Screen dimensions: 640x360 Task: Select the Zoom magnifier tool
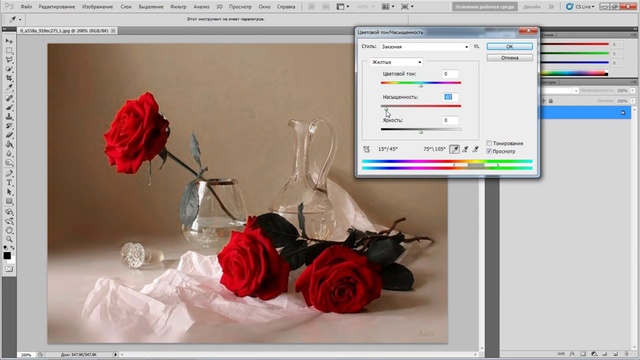[9, 239]
